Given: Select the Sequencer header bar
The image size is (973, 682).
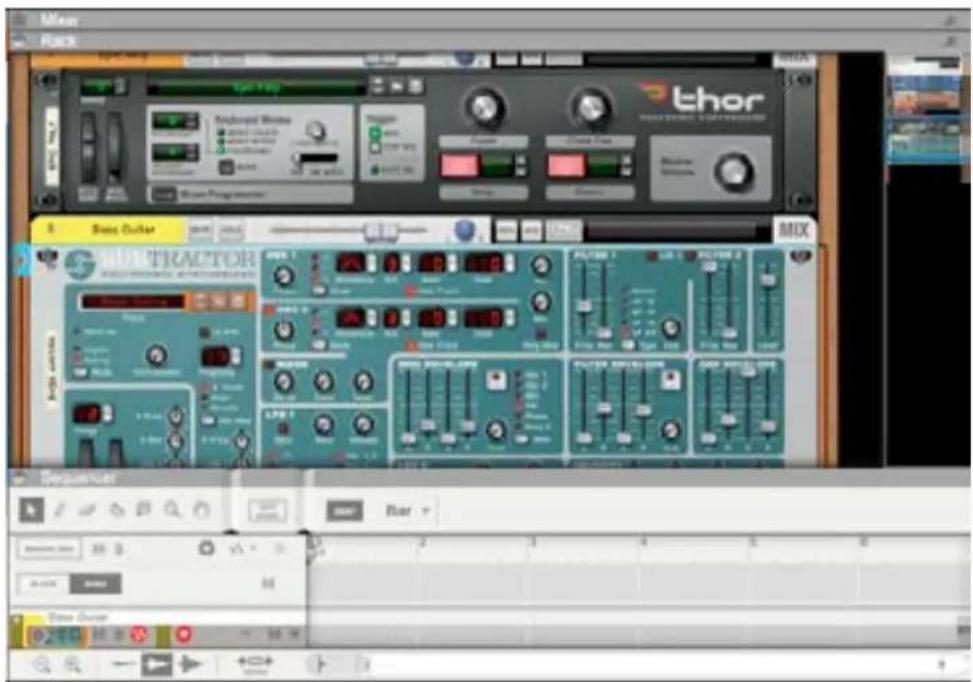Looking at the screenshot, I should tap(489, 478).
